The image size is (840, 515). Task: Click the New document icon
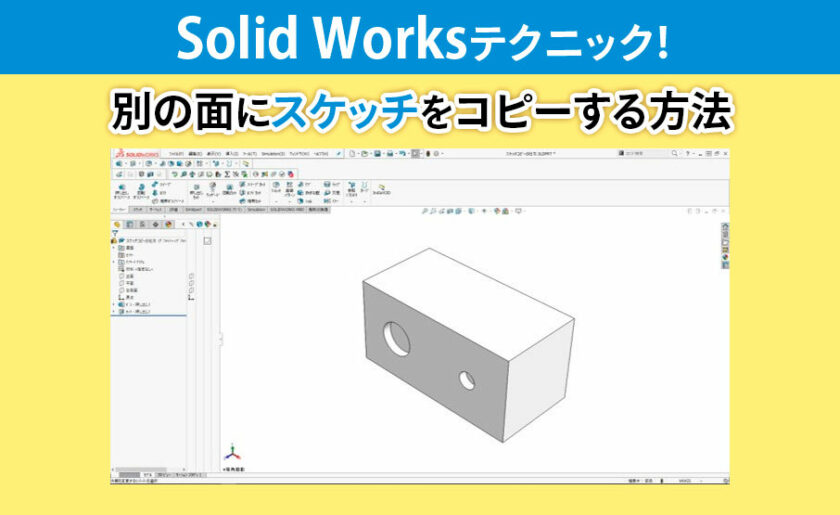352,154
